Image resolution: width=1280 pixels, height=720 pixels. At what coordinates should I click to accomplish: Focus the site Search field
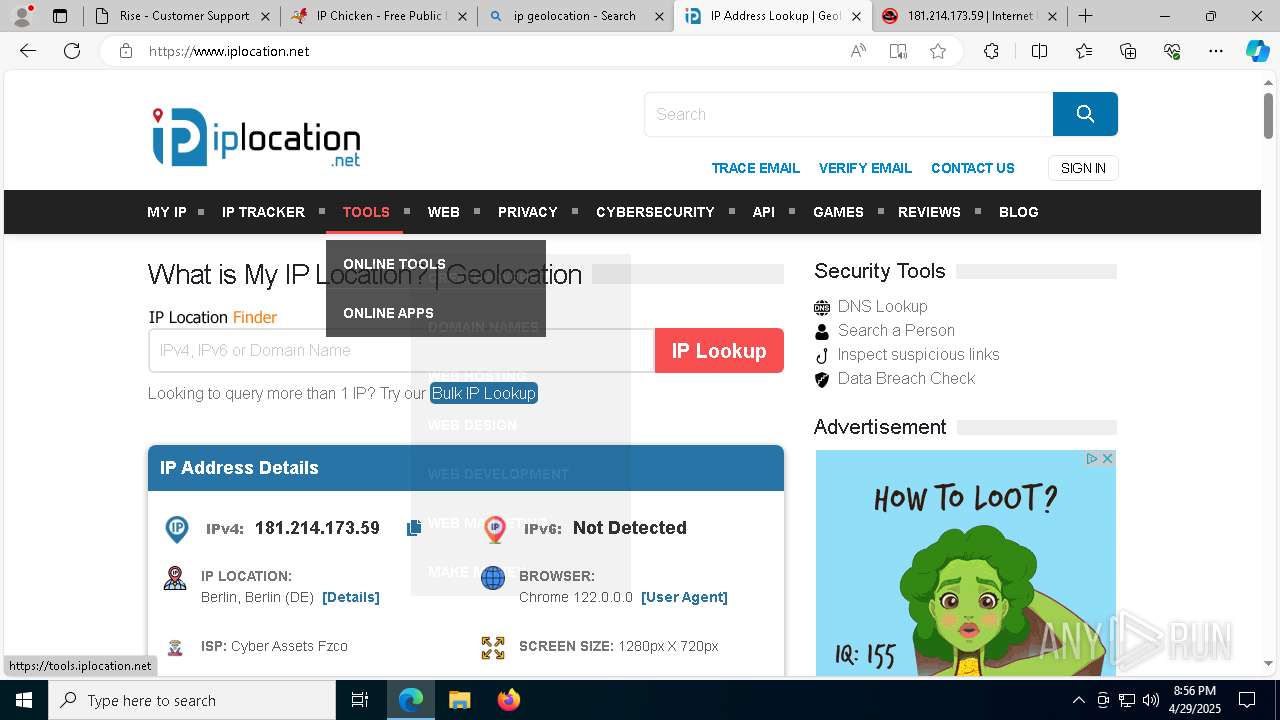(849, 114)
